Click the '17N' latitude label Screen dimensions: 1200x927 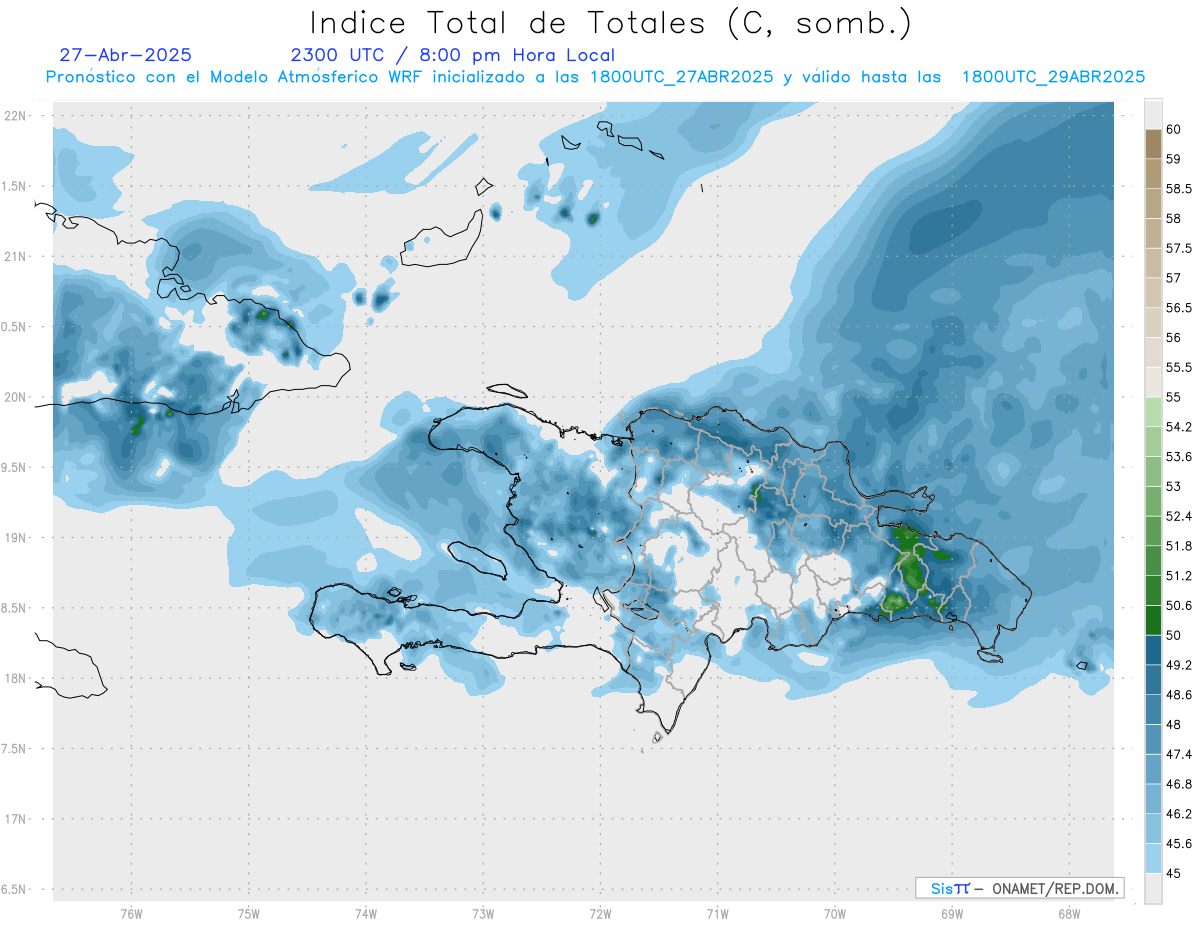click(15, 819)
